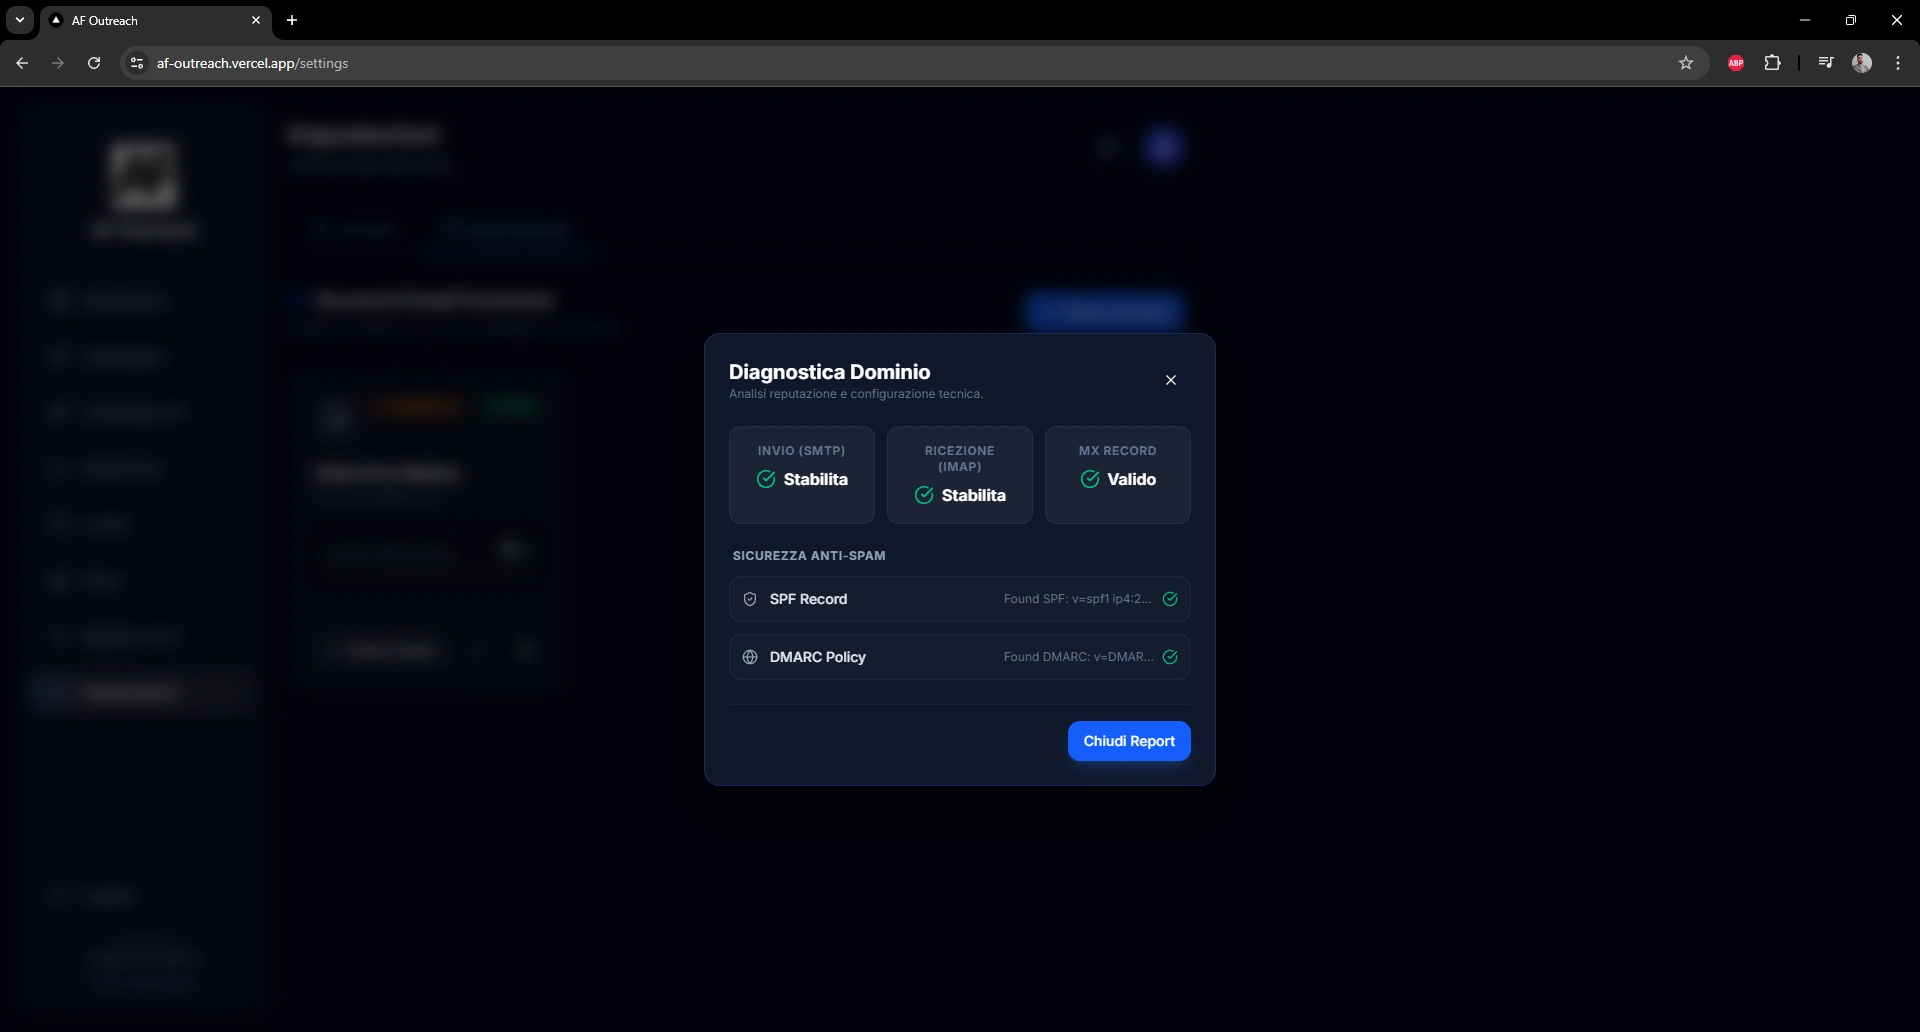
Task: Close the Diagnostica Dominio dialog with X
Action: 1171,380
